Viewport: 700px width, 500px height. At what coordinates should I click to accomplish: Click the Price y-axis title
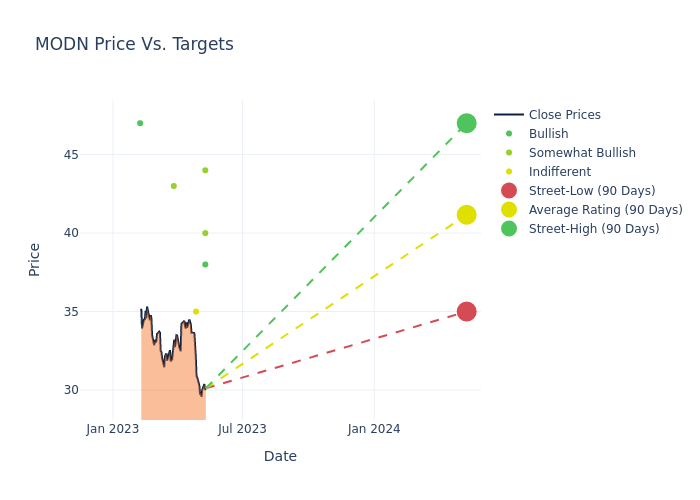pyautogui.click(x=35, y=259)
